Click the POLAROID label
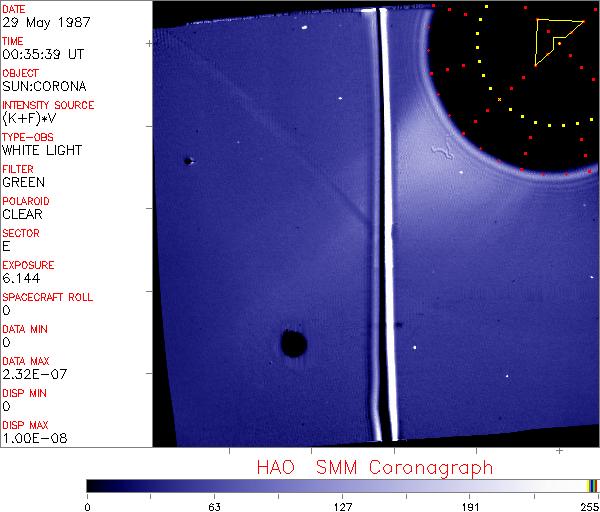The image size is (600, 512). click(26, 201)
